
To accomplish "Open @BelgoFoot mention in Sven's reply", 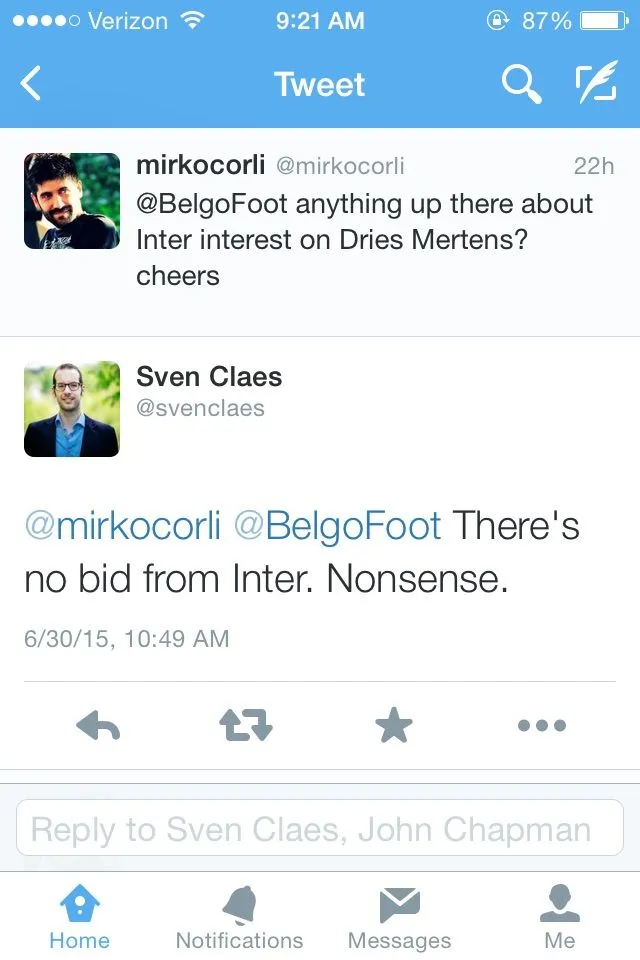I will click(337, 526).
